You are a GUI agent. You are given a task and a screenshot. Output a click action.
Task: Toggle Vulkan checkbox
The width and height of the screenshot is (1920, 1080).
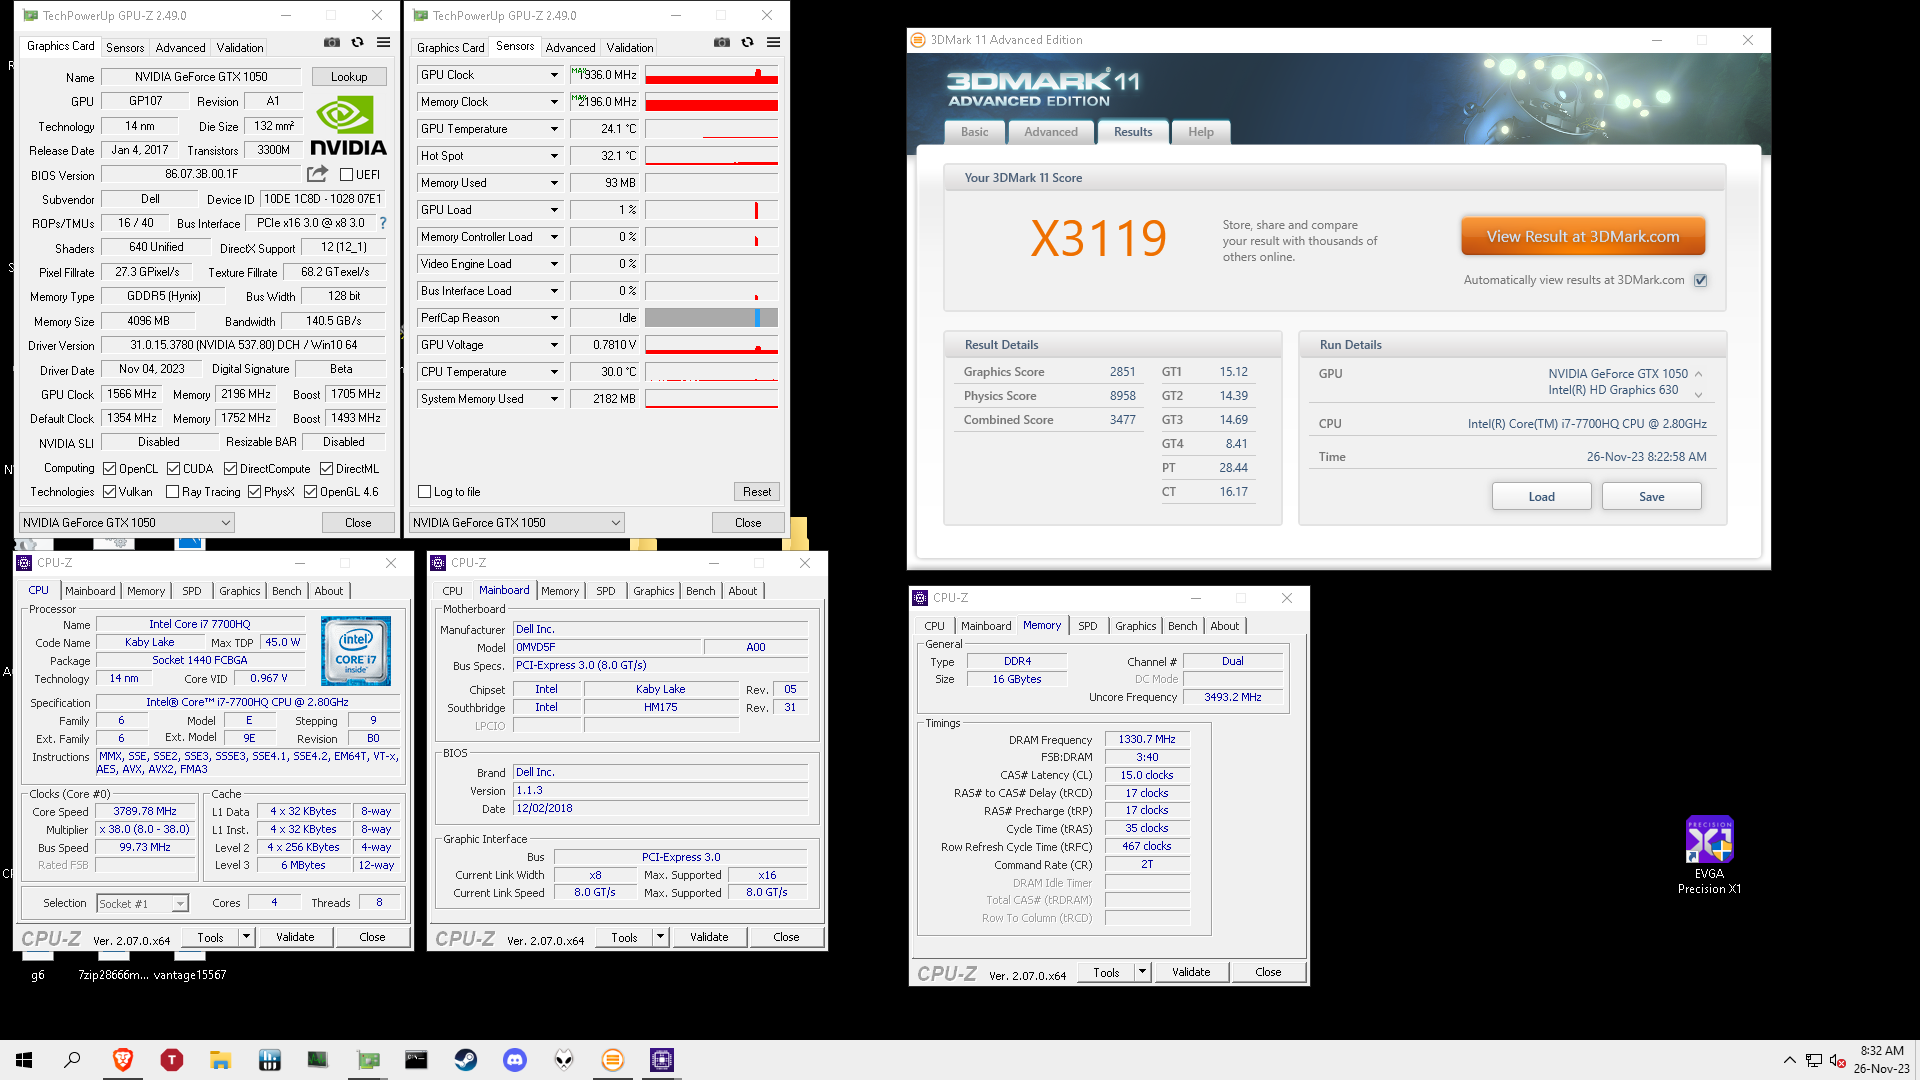[x=110, y=492]
